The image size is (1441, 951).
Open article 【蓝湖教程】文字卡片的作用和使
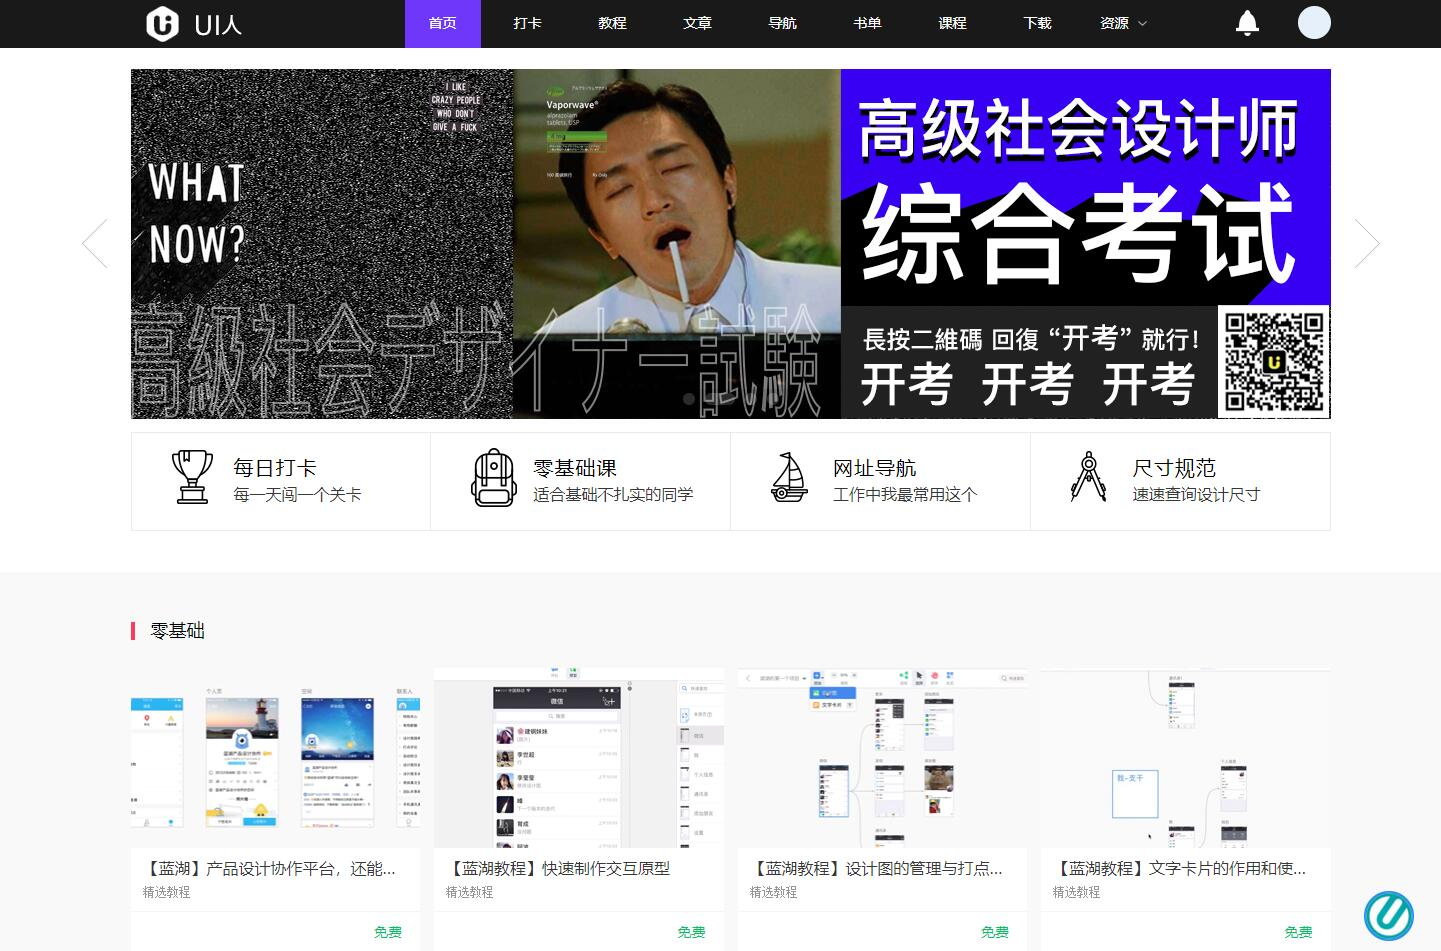[1179, 869]
